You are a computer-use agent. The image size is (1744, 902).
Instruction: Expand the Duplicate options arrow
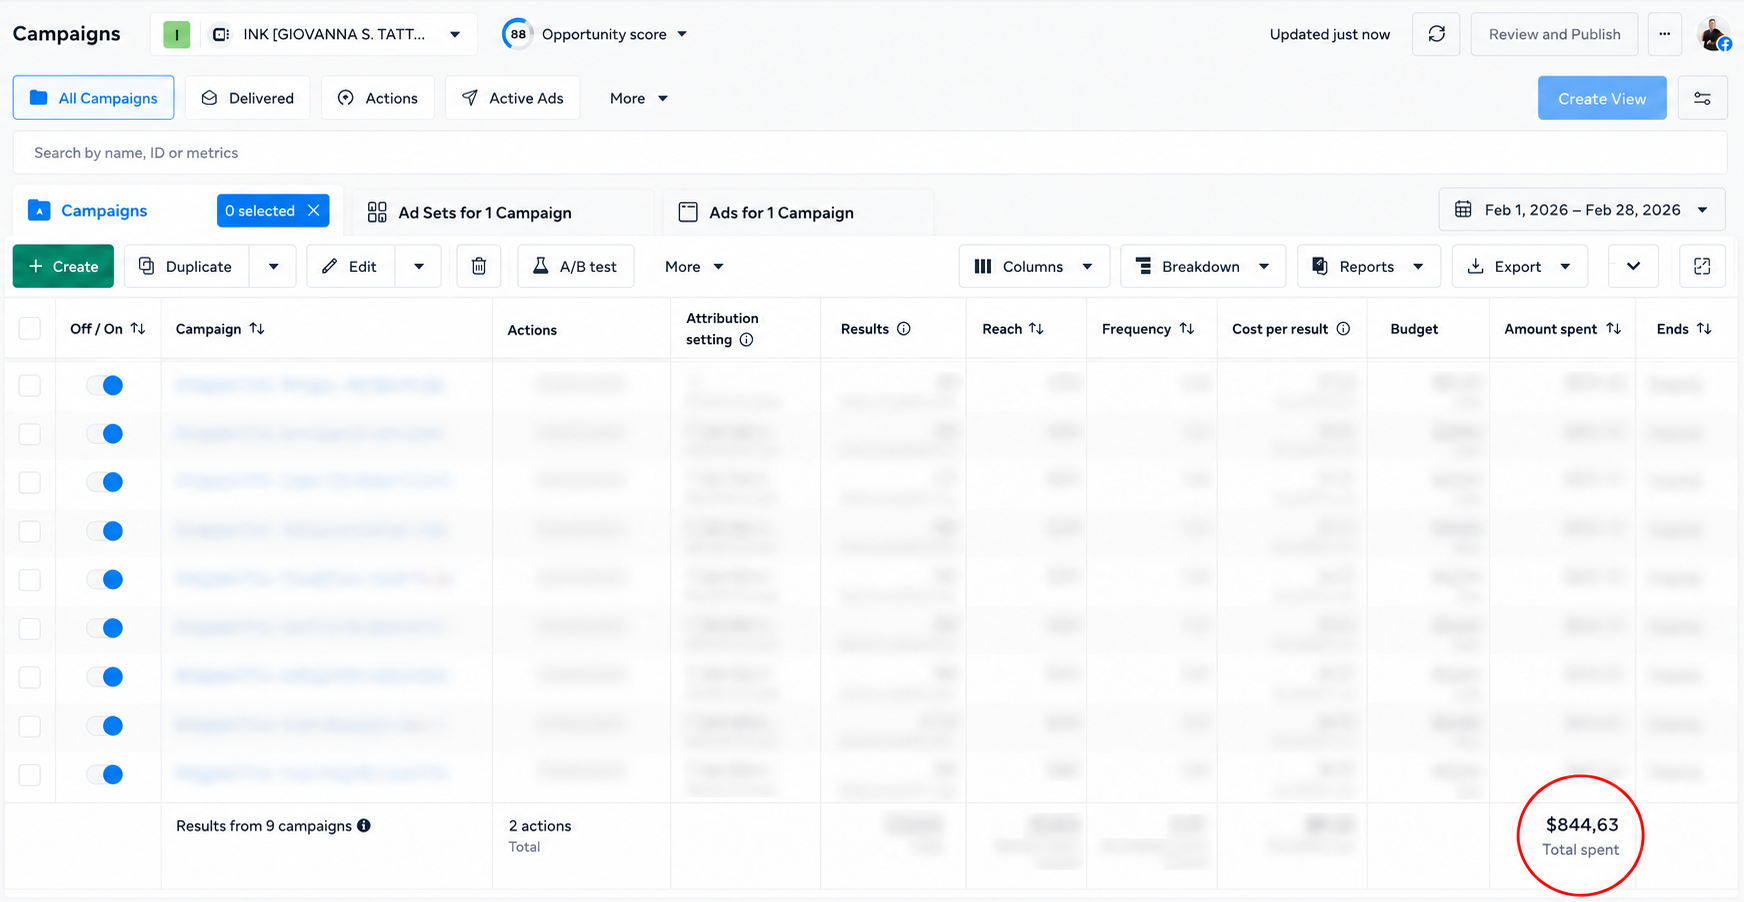point(273,266)
